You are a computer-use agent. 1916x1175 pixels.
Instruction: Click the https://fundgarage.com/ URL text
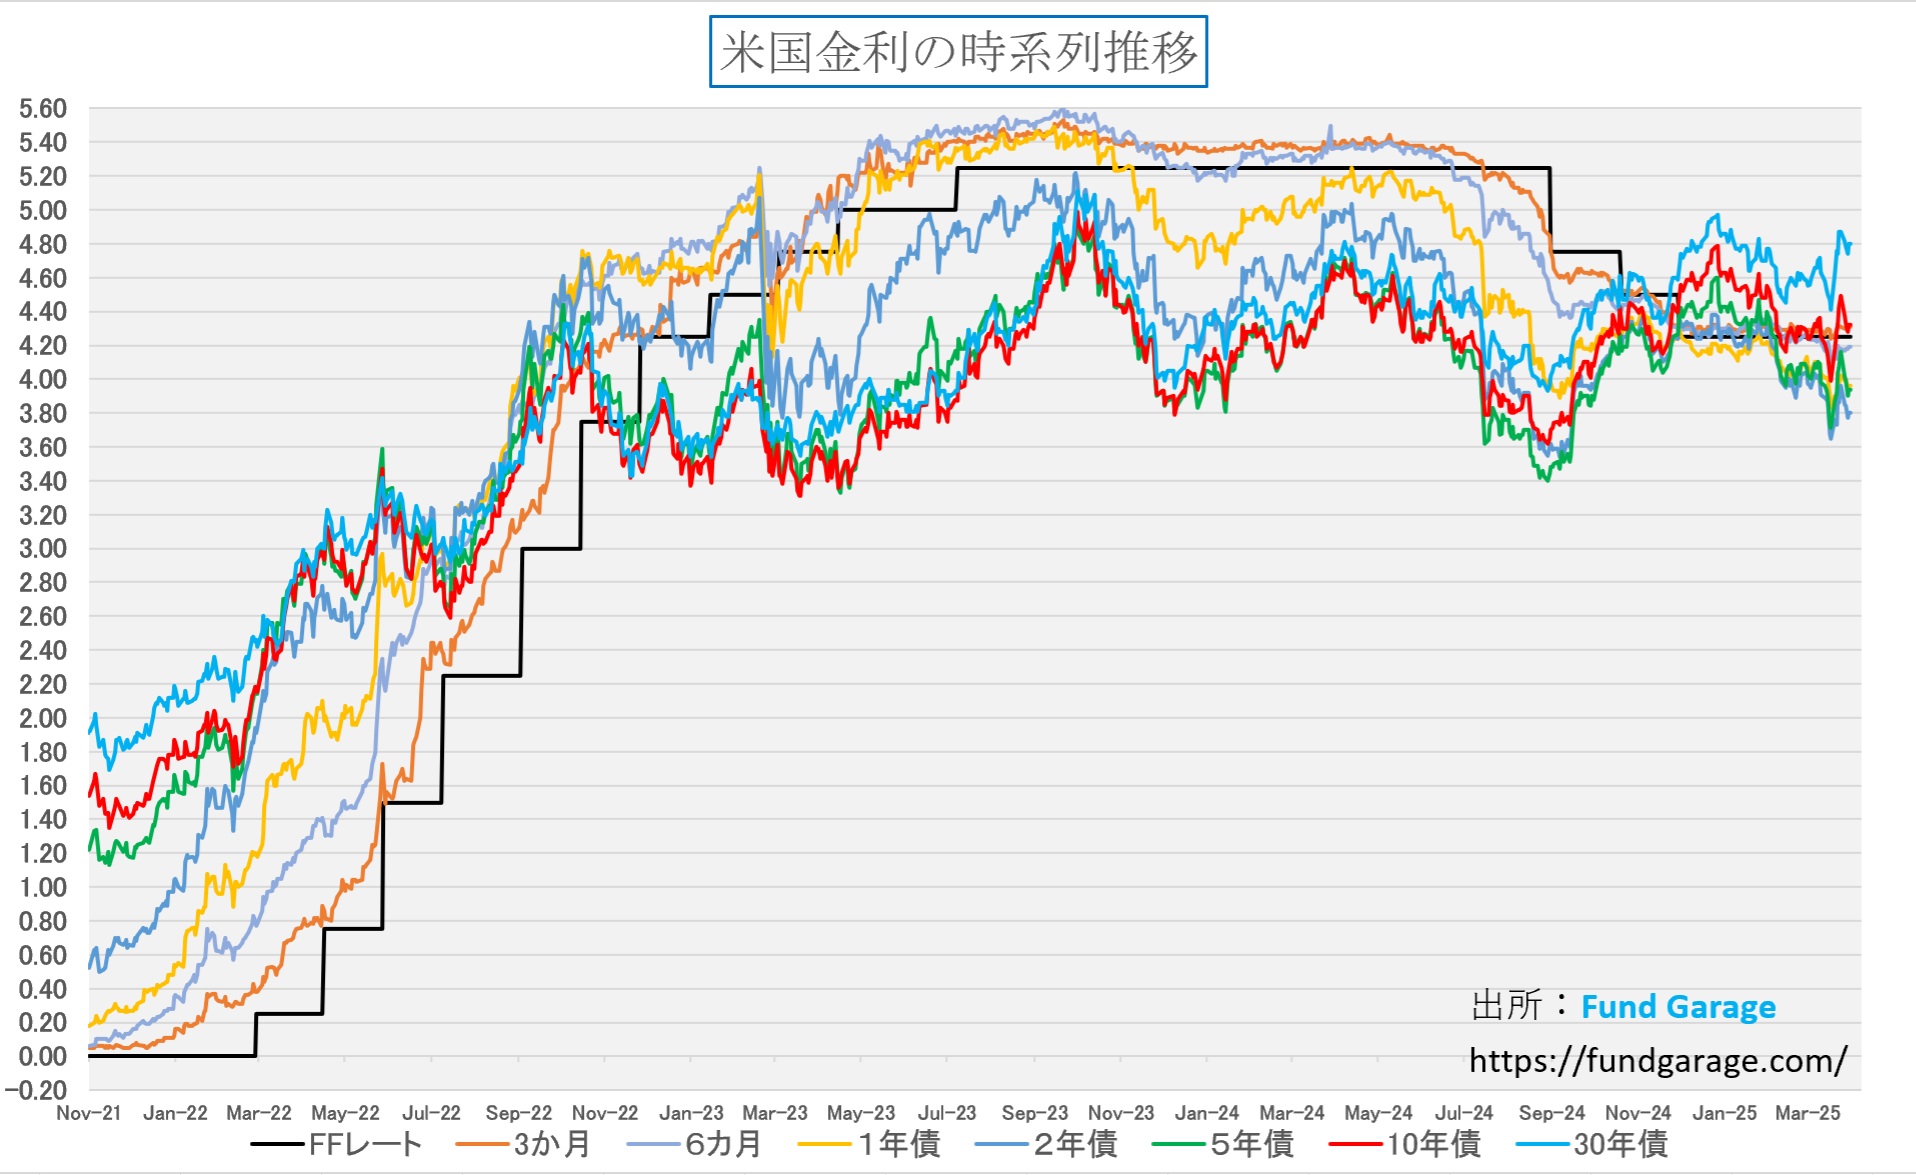coord(1657,1060)
